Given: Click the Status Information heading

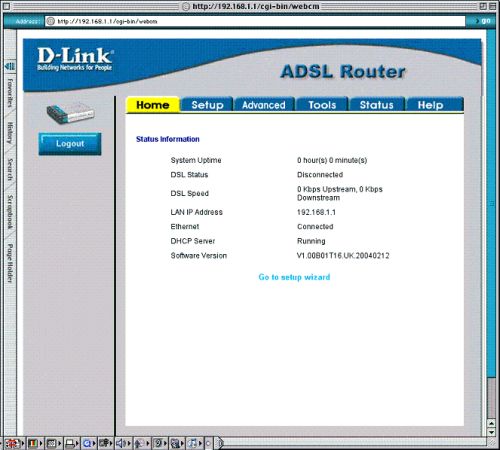Looking at the screenshot, I should [x=168, y=139].
